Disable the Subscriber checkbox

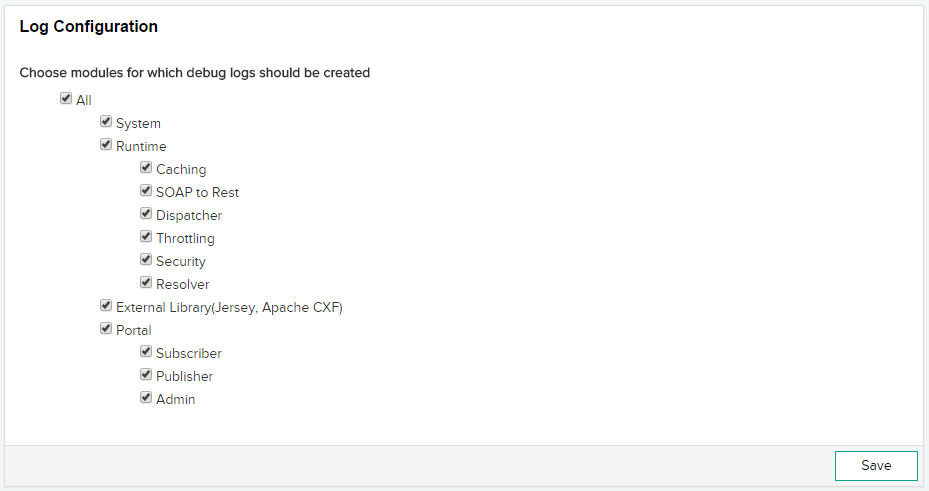pyautogui.click(x=146, y=352)
